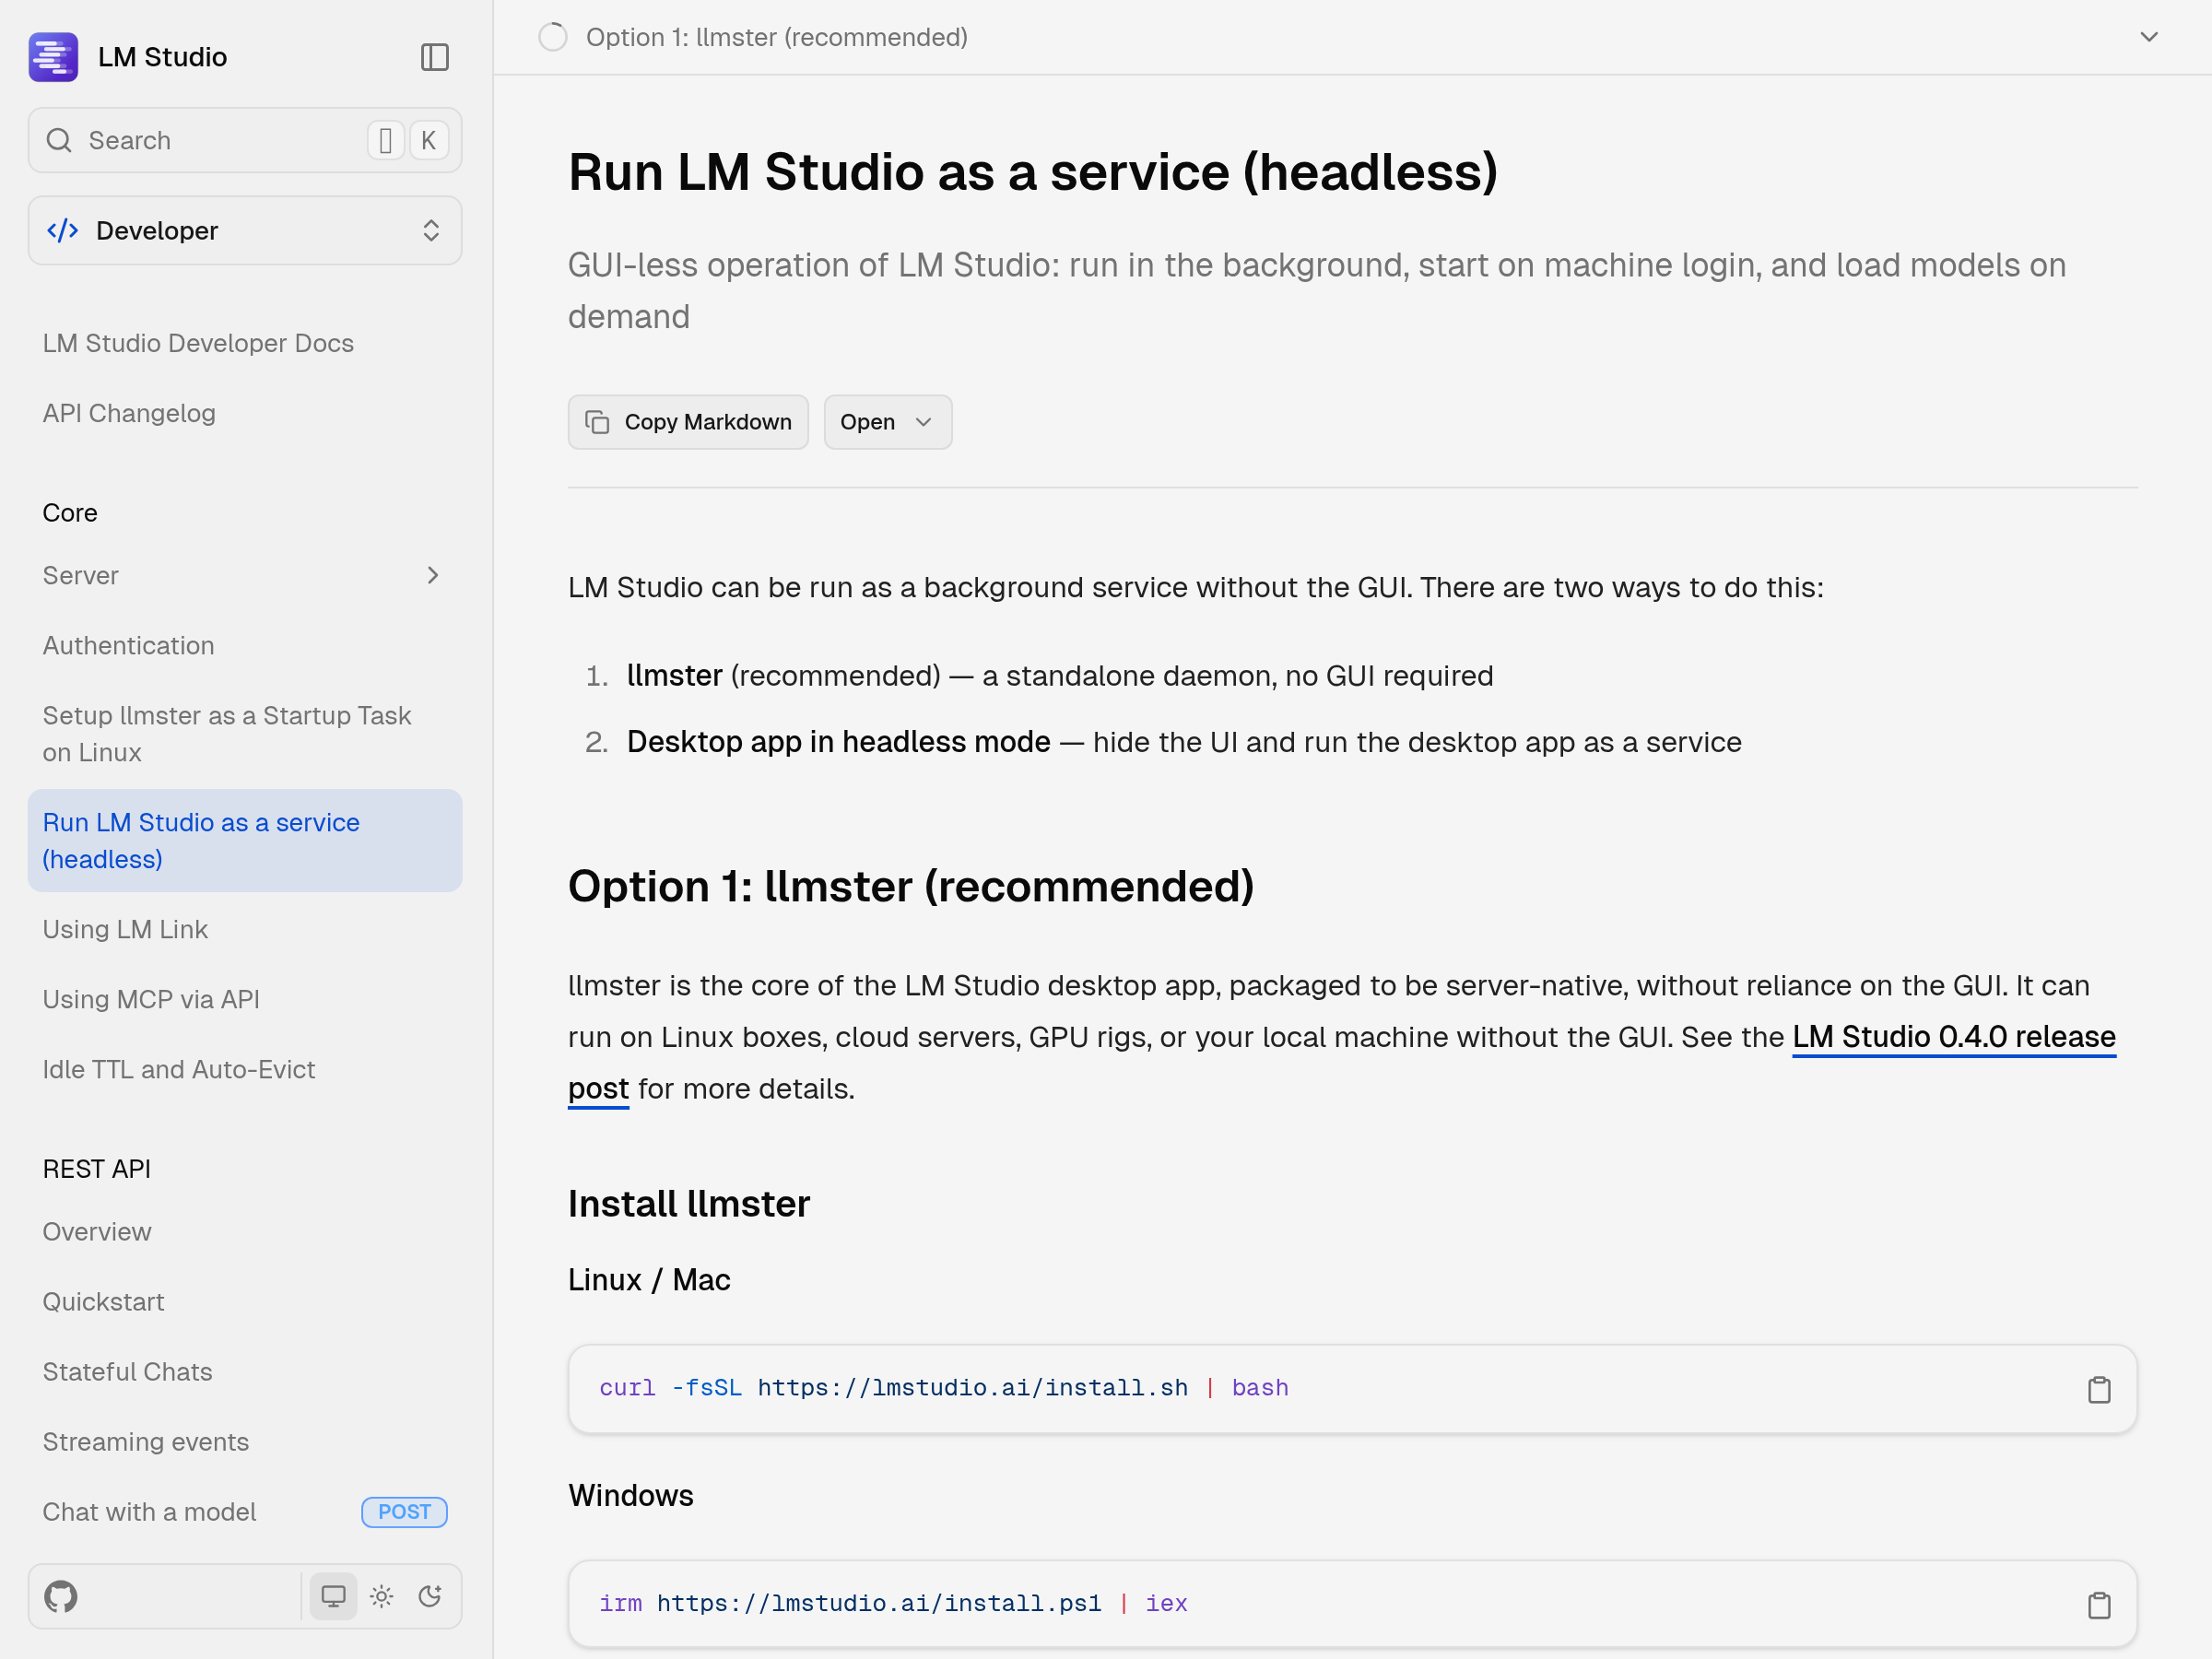Open the Streaming events page
This screenshot has width=2212, height=1659.
[x=146, y=1442]
